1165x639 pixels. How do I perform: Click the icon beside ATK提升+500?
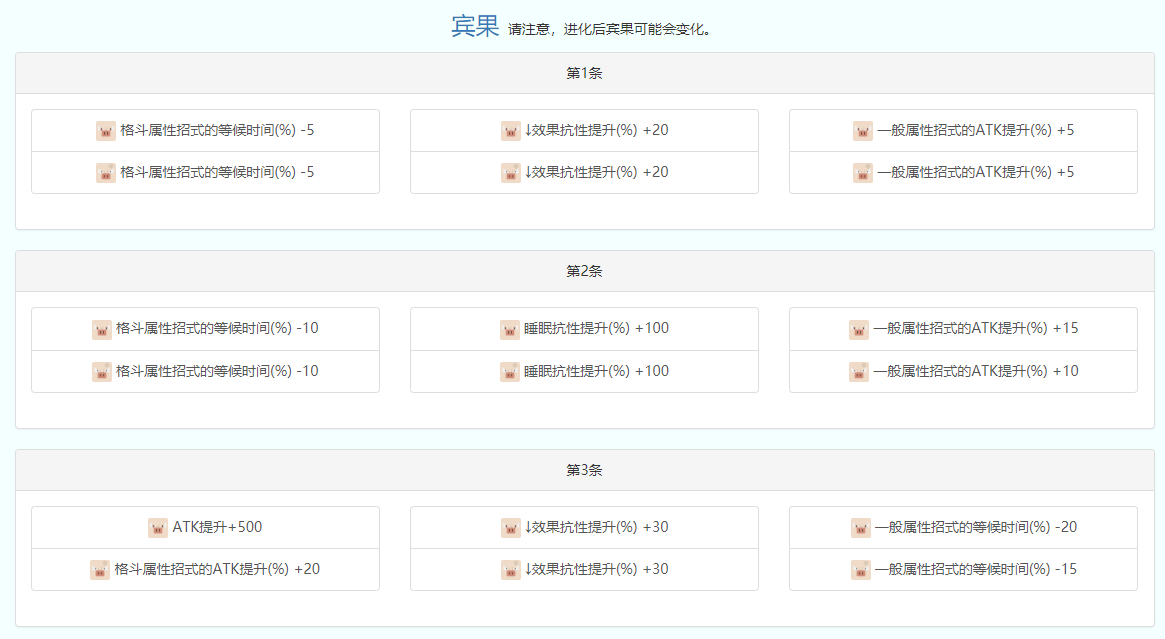pyautogui.click(x=158, y=527)
